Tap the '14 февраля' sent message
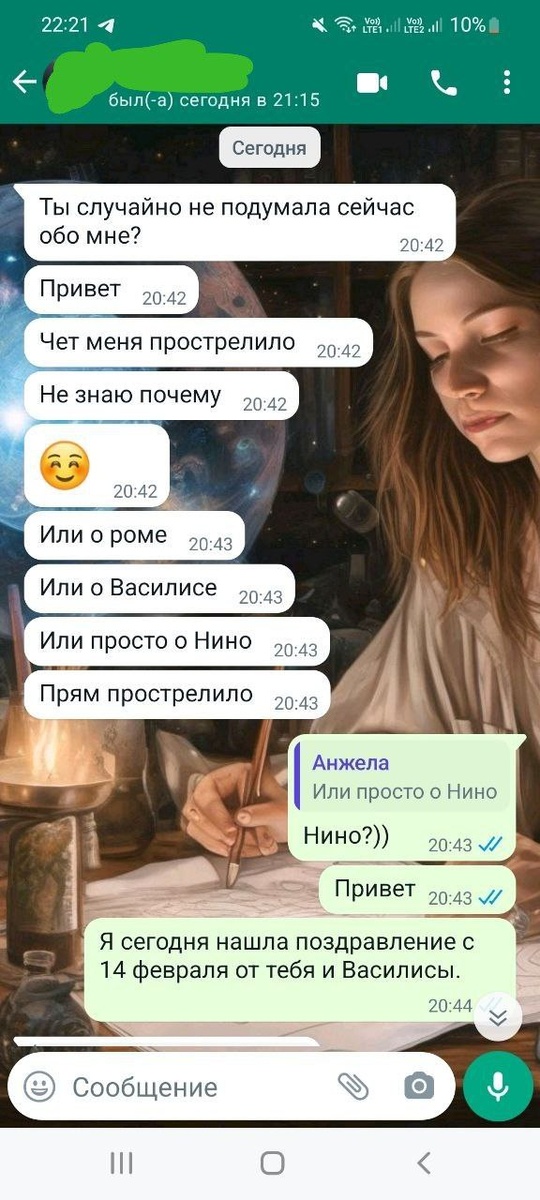The height and width of the screenshot is (1200, 540). 300,970
